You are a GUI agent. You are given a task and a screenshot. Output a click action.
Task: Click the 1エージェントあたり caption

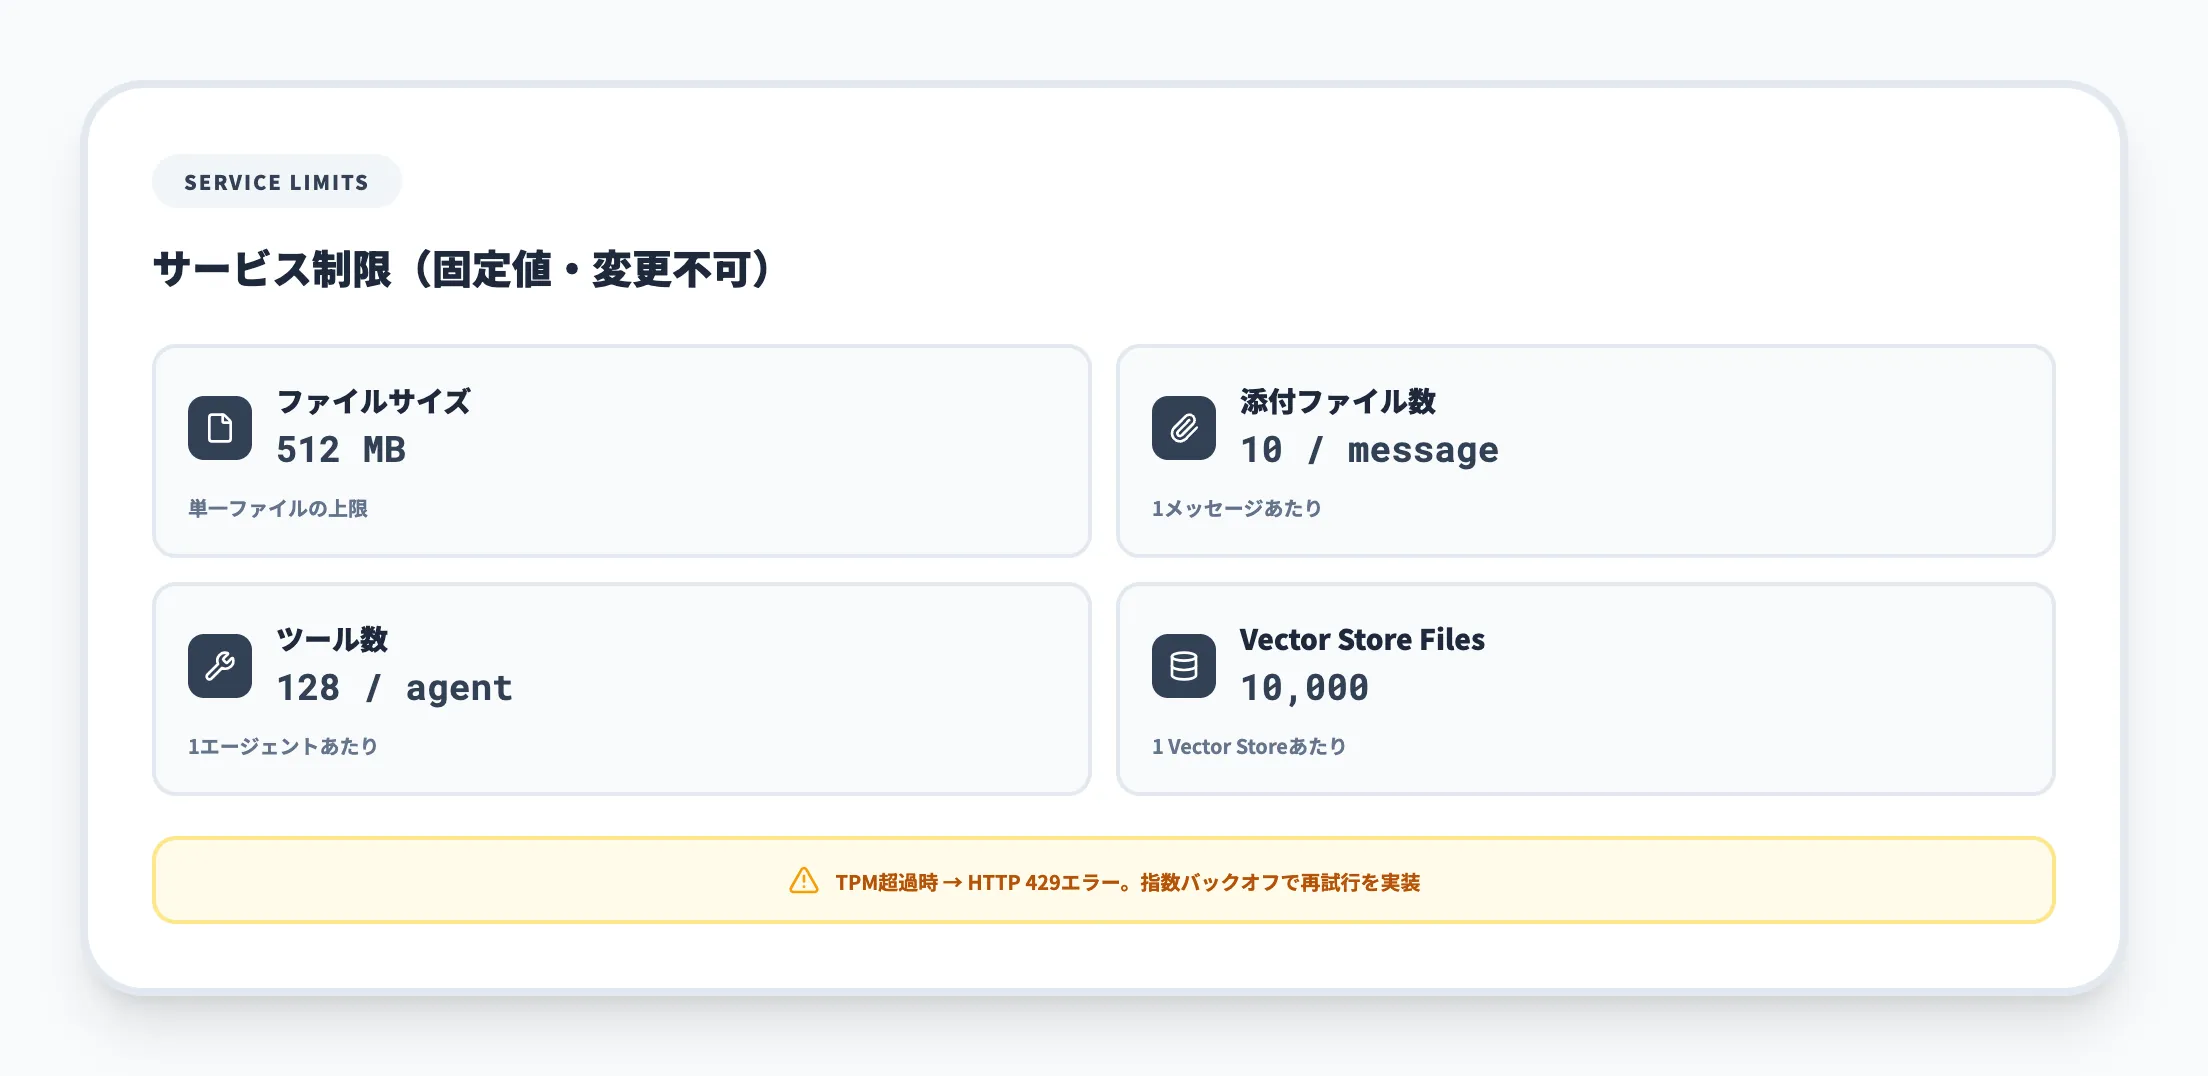[283, 746]
